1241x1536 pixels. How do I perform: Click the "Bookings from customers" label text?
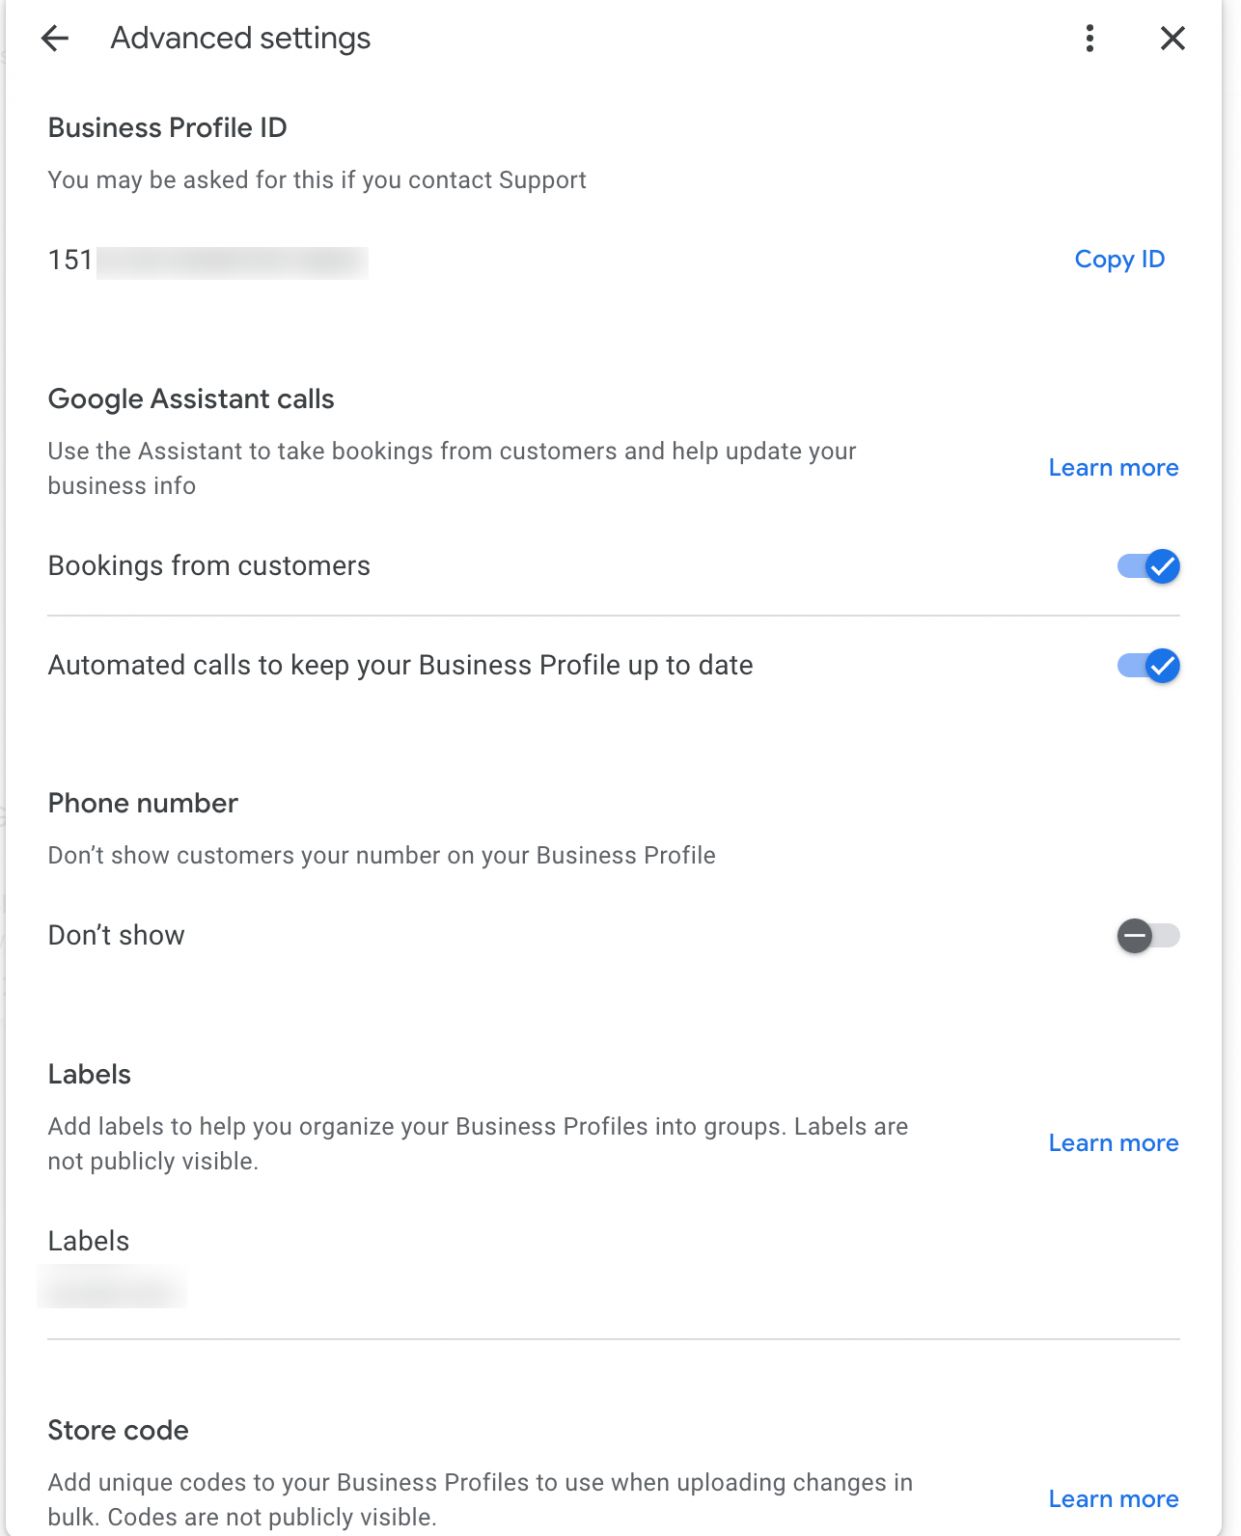[x=209, y=566]
